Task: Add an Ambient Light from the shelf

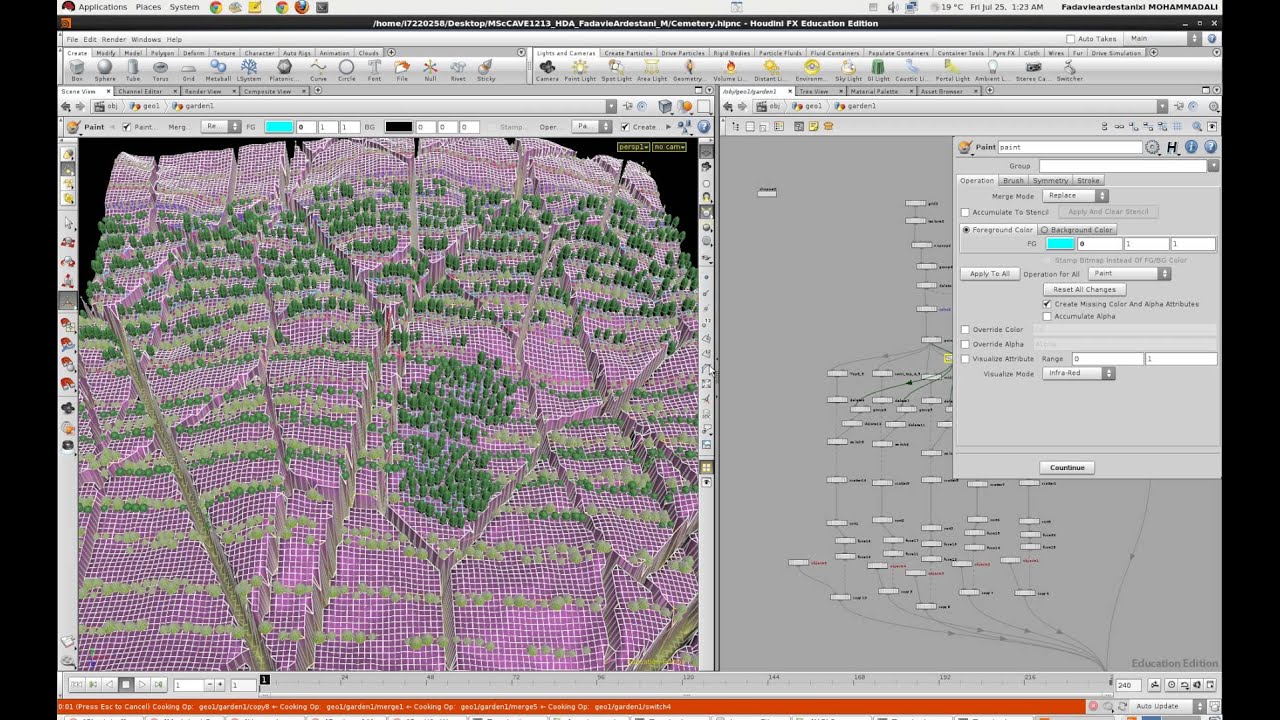Action: point(992,70)
